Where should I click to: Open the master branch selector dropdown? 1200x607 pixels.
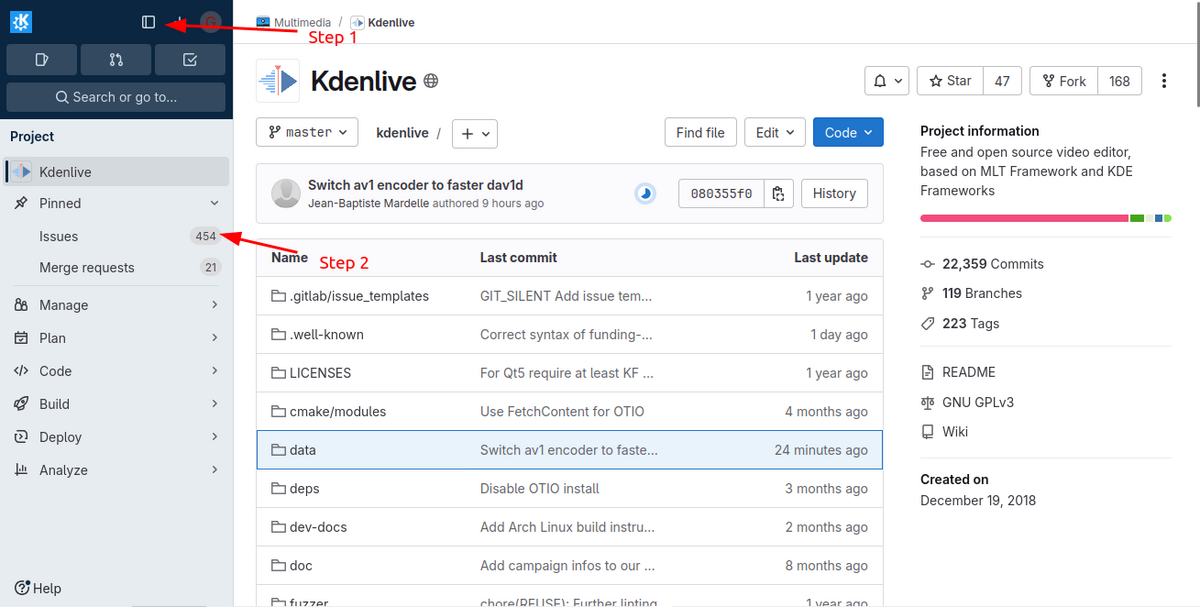[307, 132]
